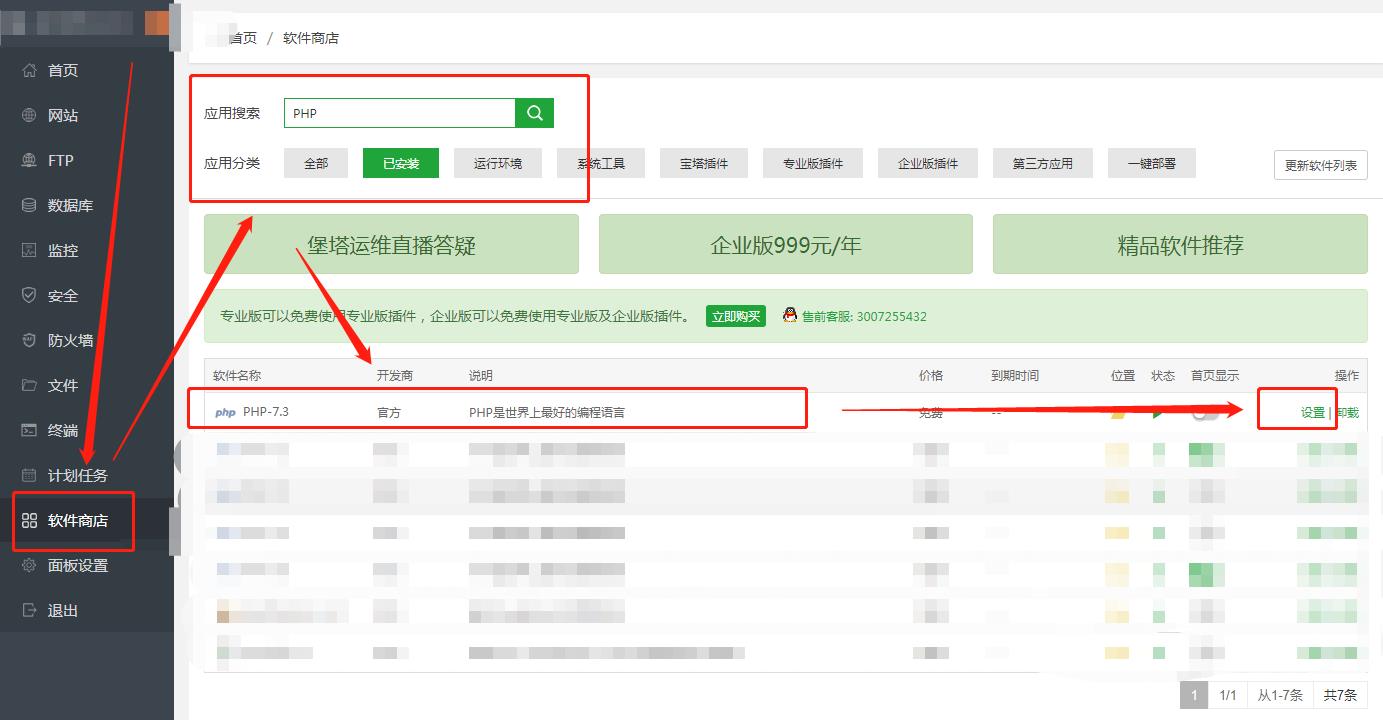The height and width of the screenshot is (720, 1383).
Task: Open 设置 for PHP-7.3
Action: click(x=1313, y=412)
